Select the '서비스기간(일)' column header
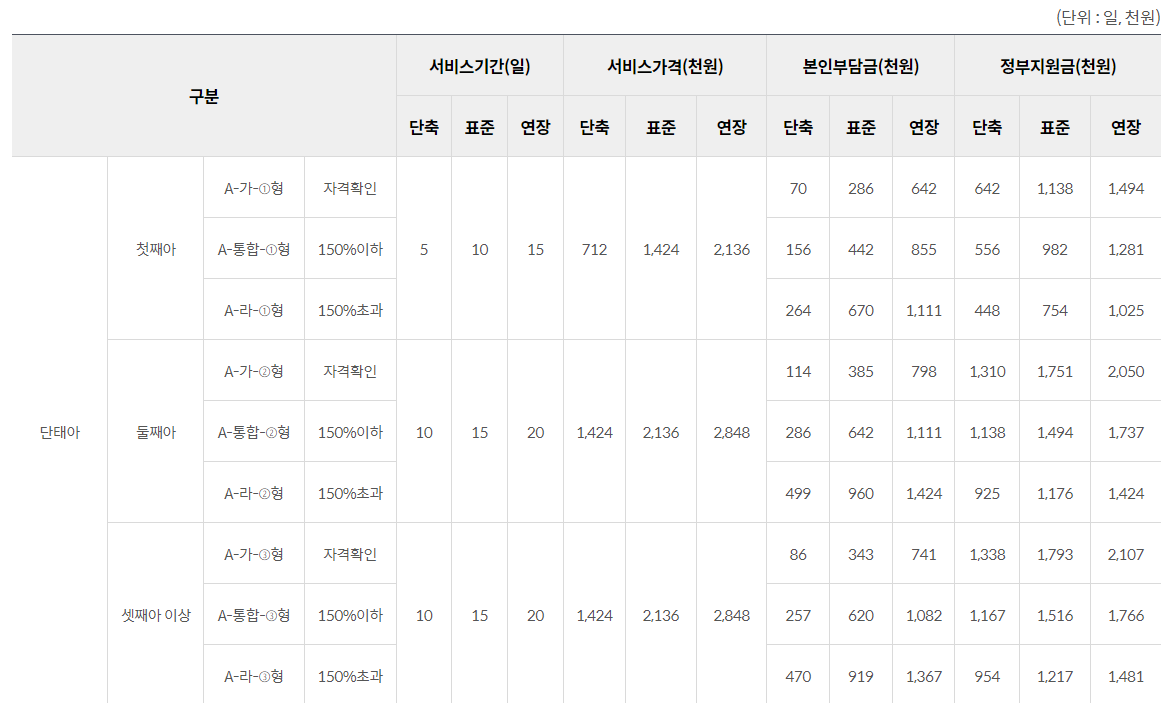1170x703 pixels. tap(480, 66)
